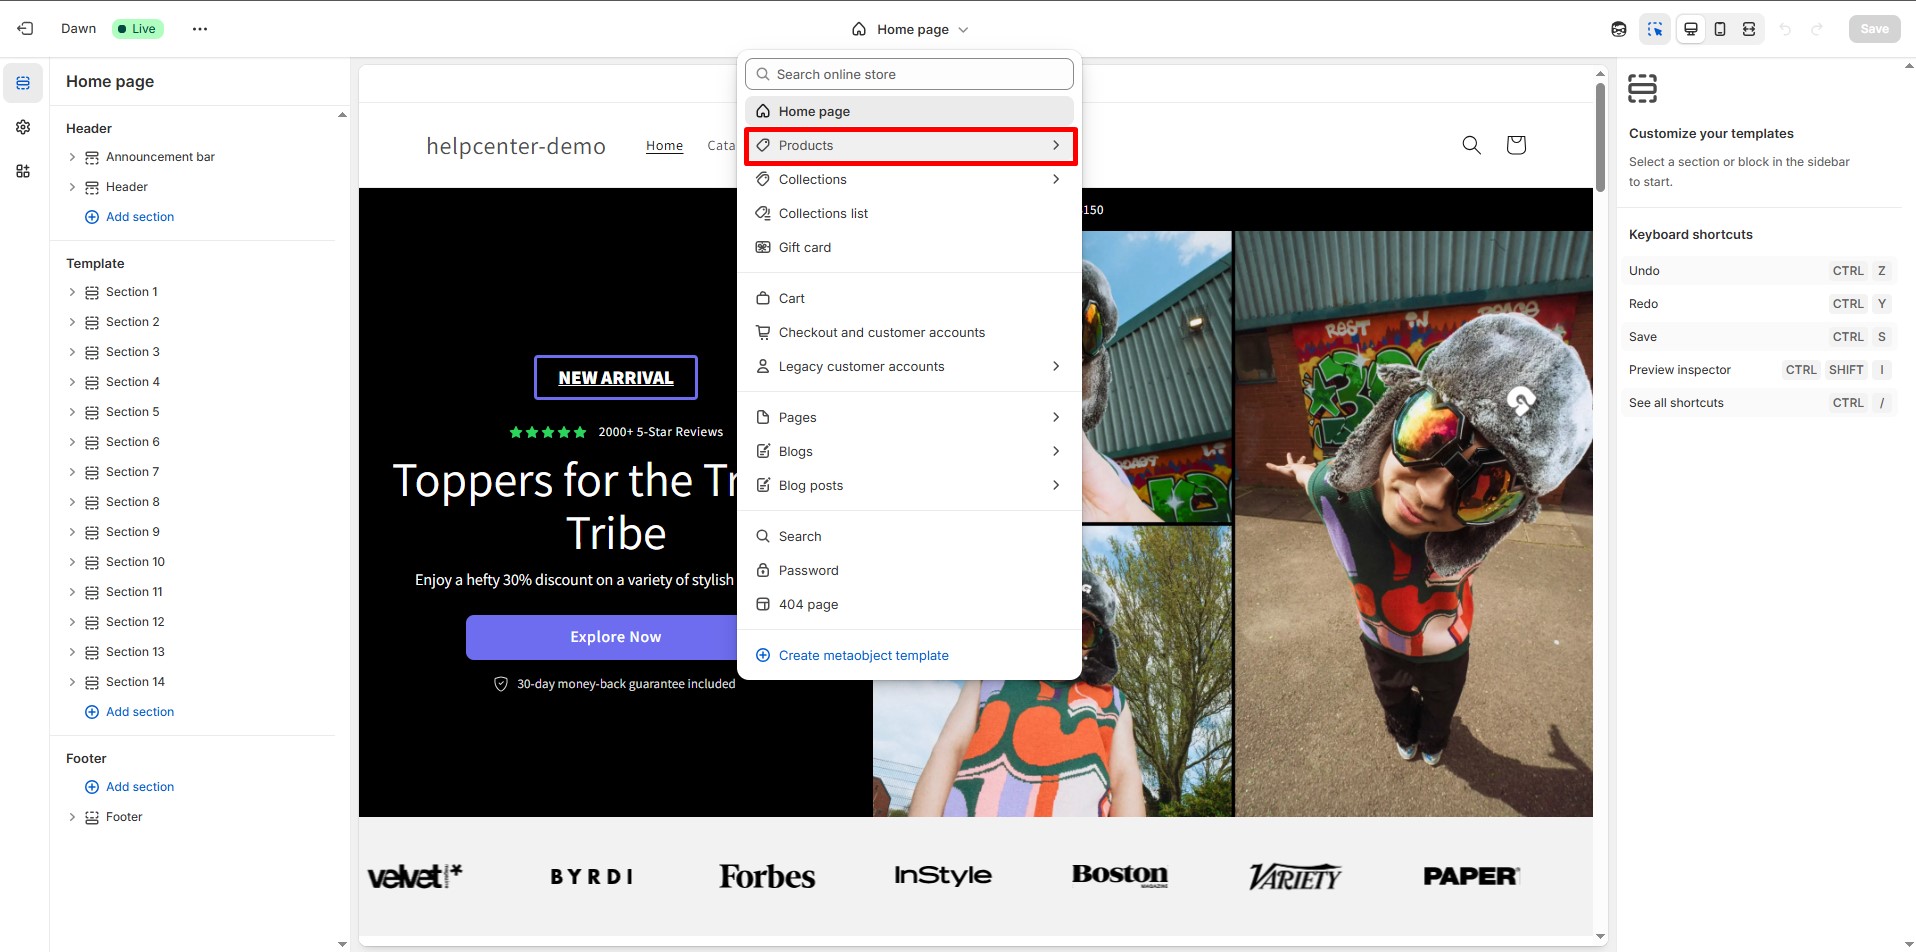This screenshot has width=1916, height=952.
Task: Expand Section 10 chevron
Action: [72, 562]
